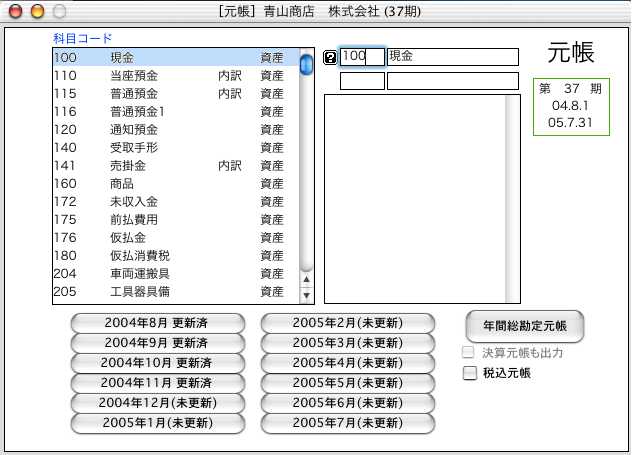Select account 160 商品 in list

click(175, 184)
